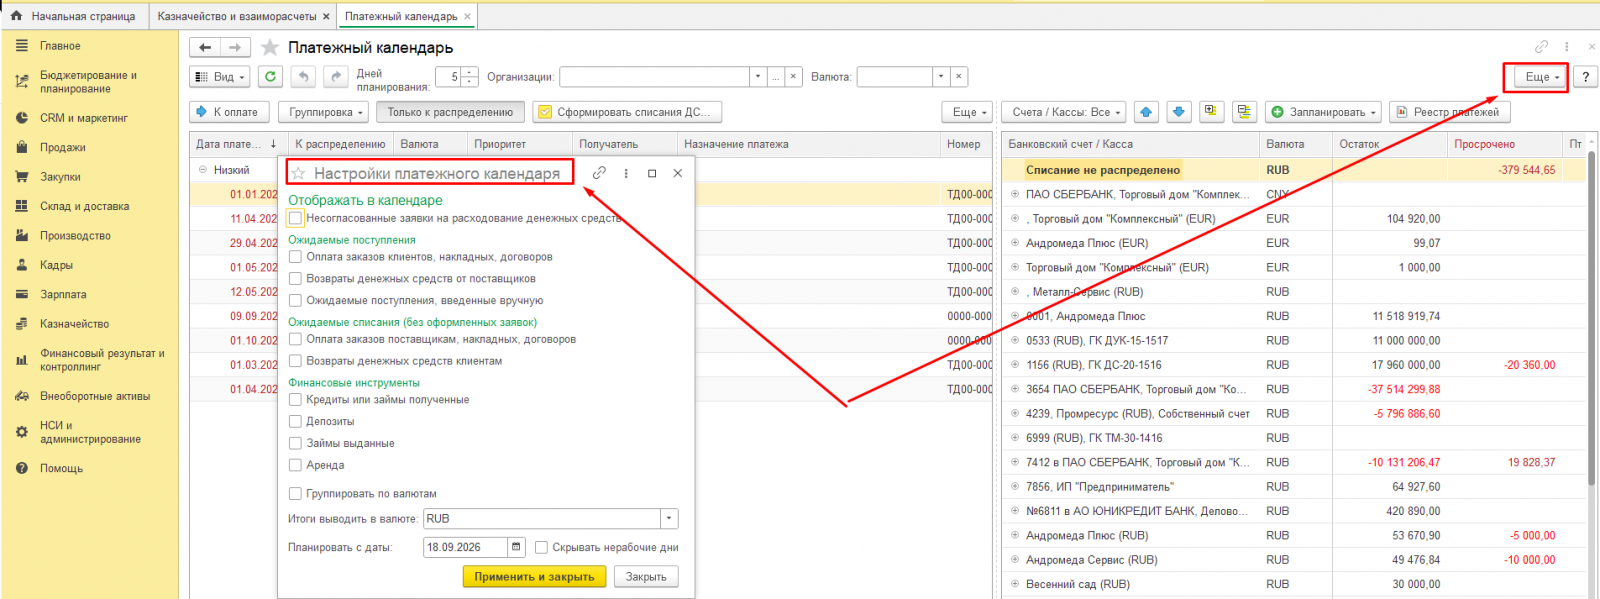
Task: Go forward with the right navigation arrow
Action: pyautogui.click(x=235, y=47)
